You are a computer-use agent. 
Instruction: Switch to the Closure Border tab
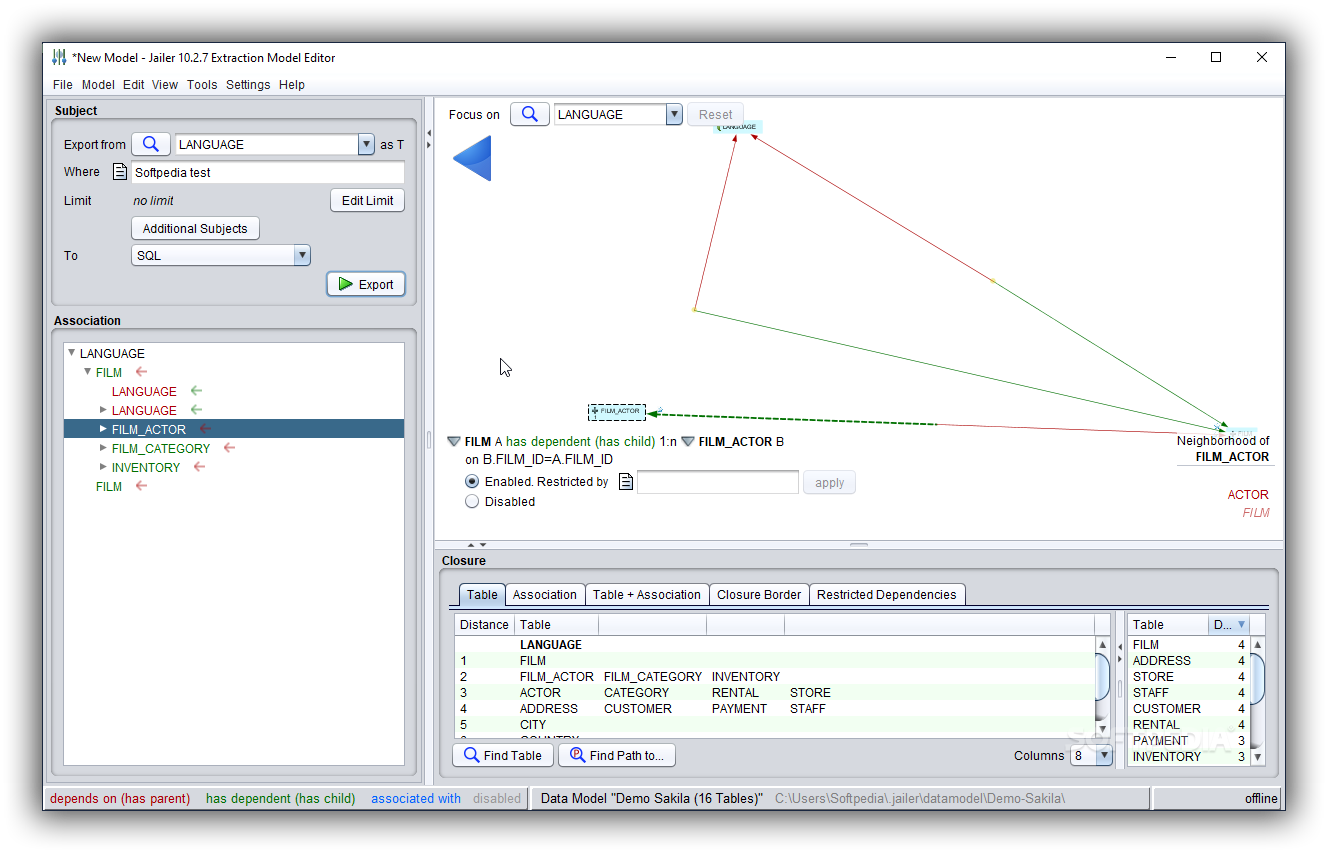click(x=759, y=594)
